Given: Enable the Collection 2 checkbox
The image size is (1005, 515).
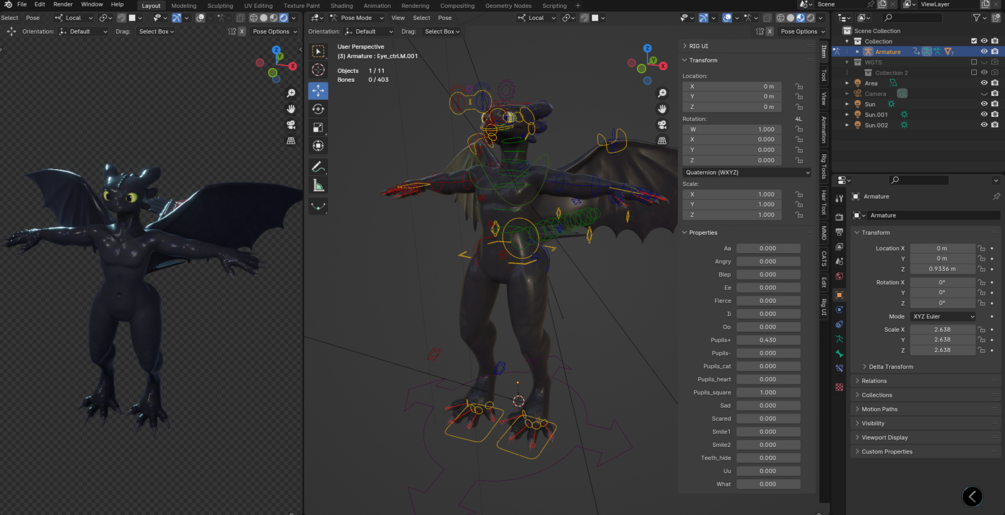Looking at the screenshot, I should coord(974,72).
